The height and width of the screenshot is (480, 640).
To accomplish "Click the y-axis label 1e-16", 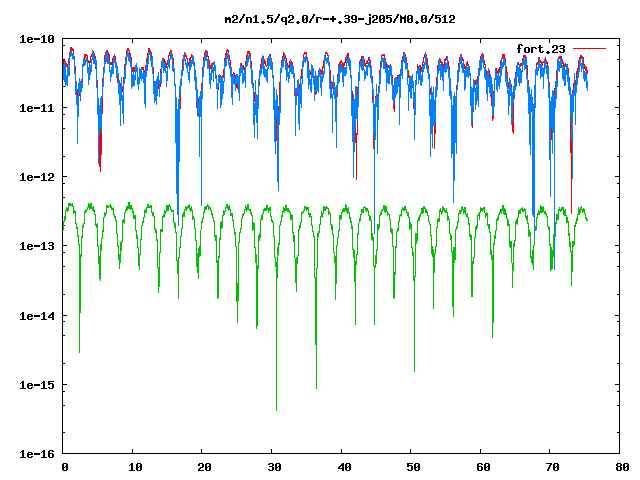I will pyautogui.click(x=37, y=454).
